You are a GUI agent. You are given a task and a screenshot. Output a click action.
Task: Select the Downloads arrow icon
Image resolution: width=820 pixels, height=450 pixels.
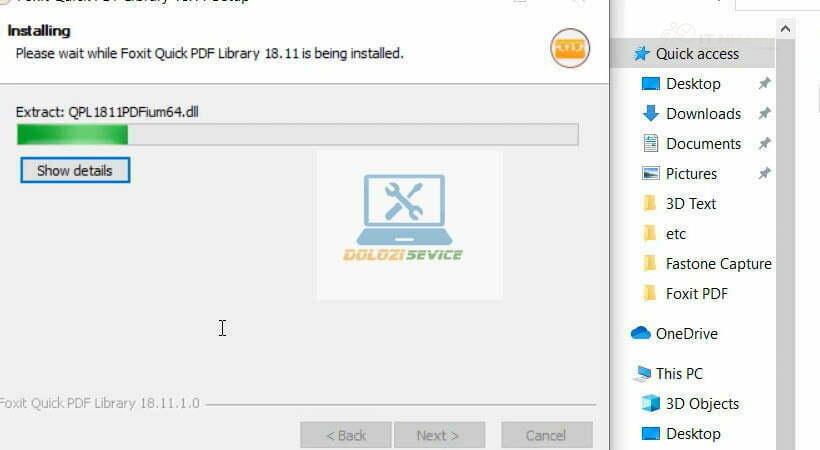(650, 113)
